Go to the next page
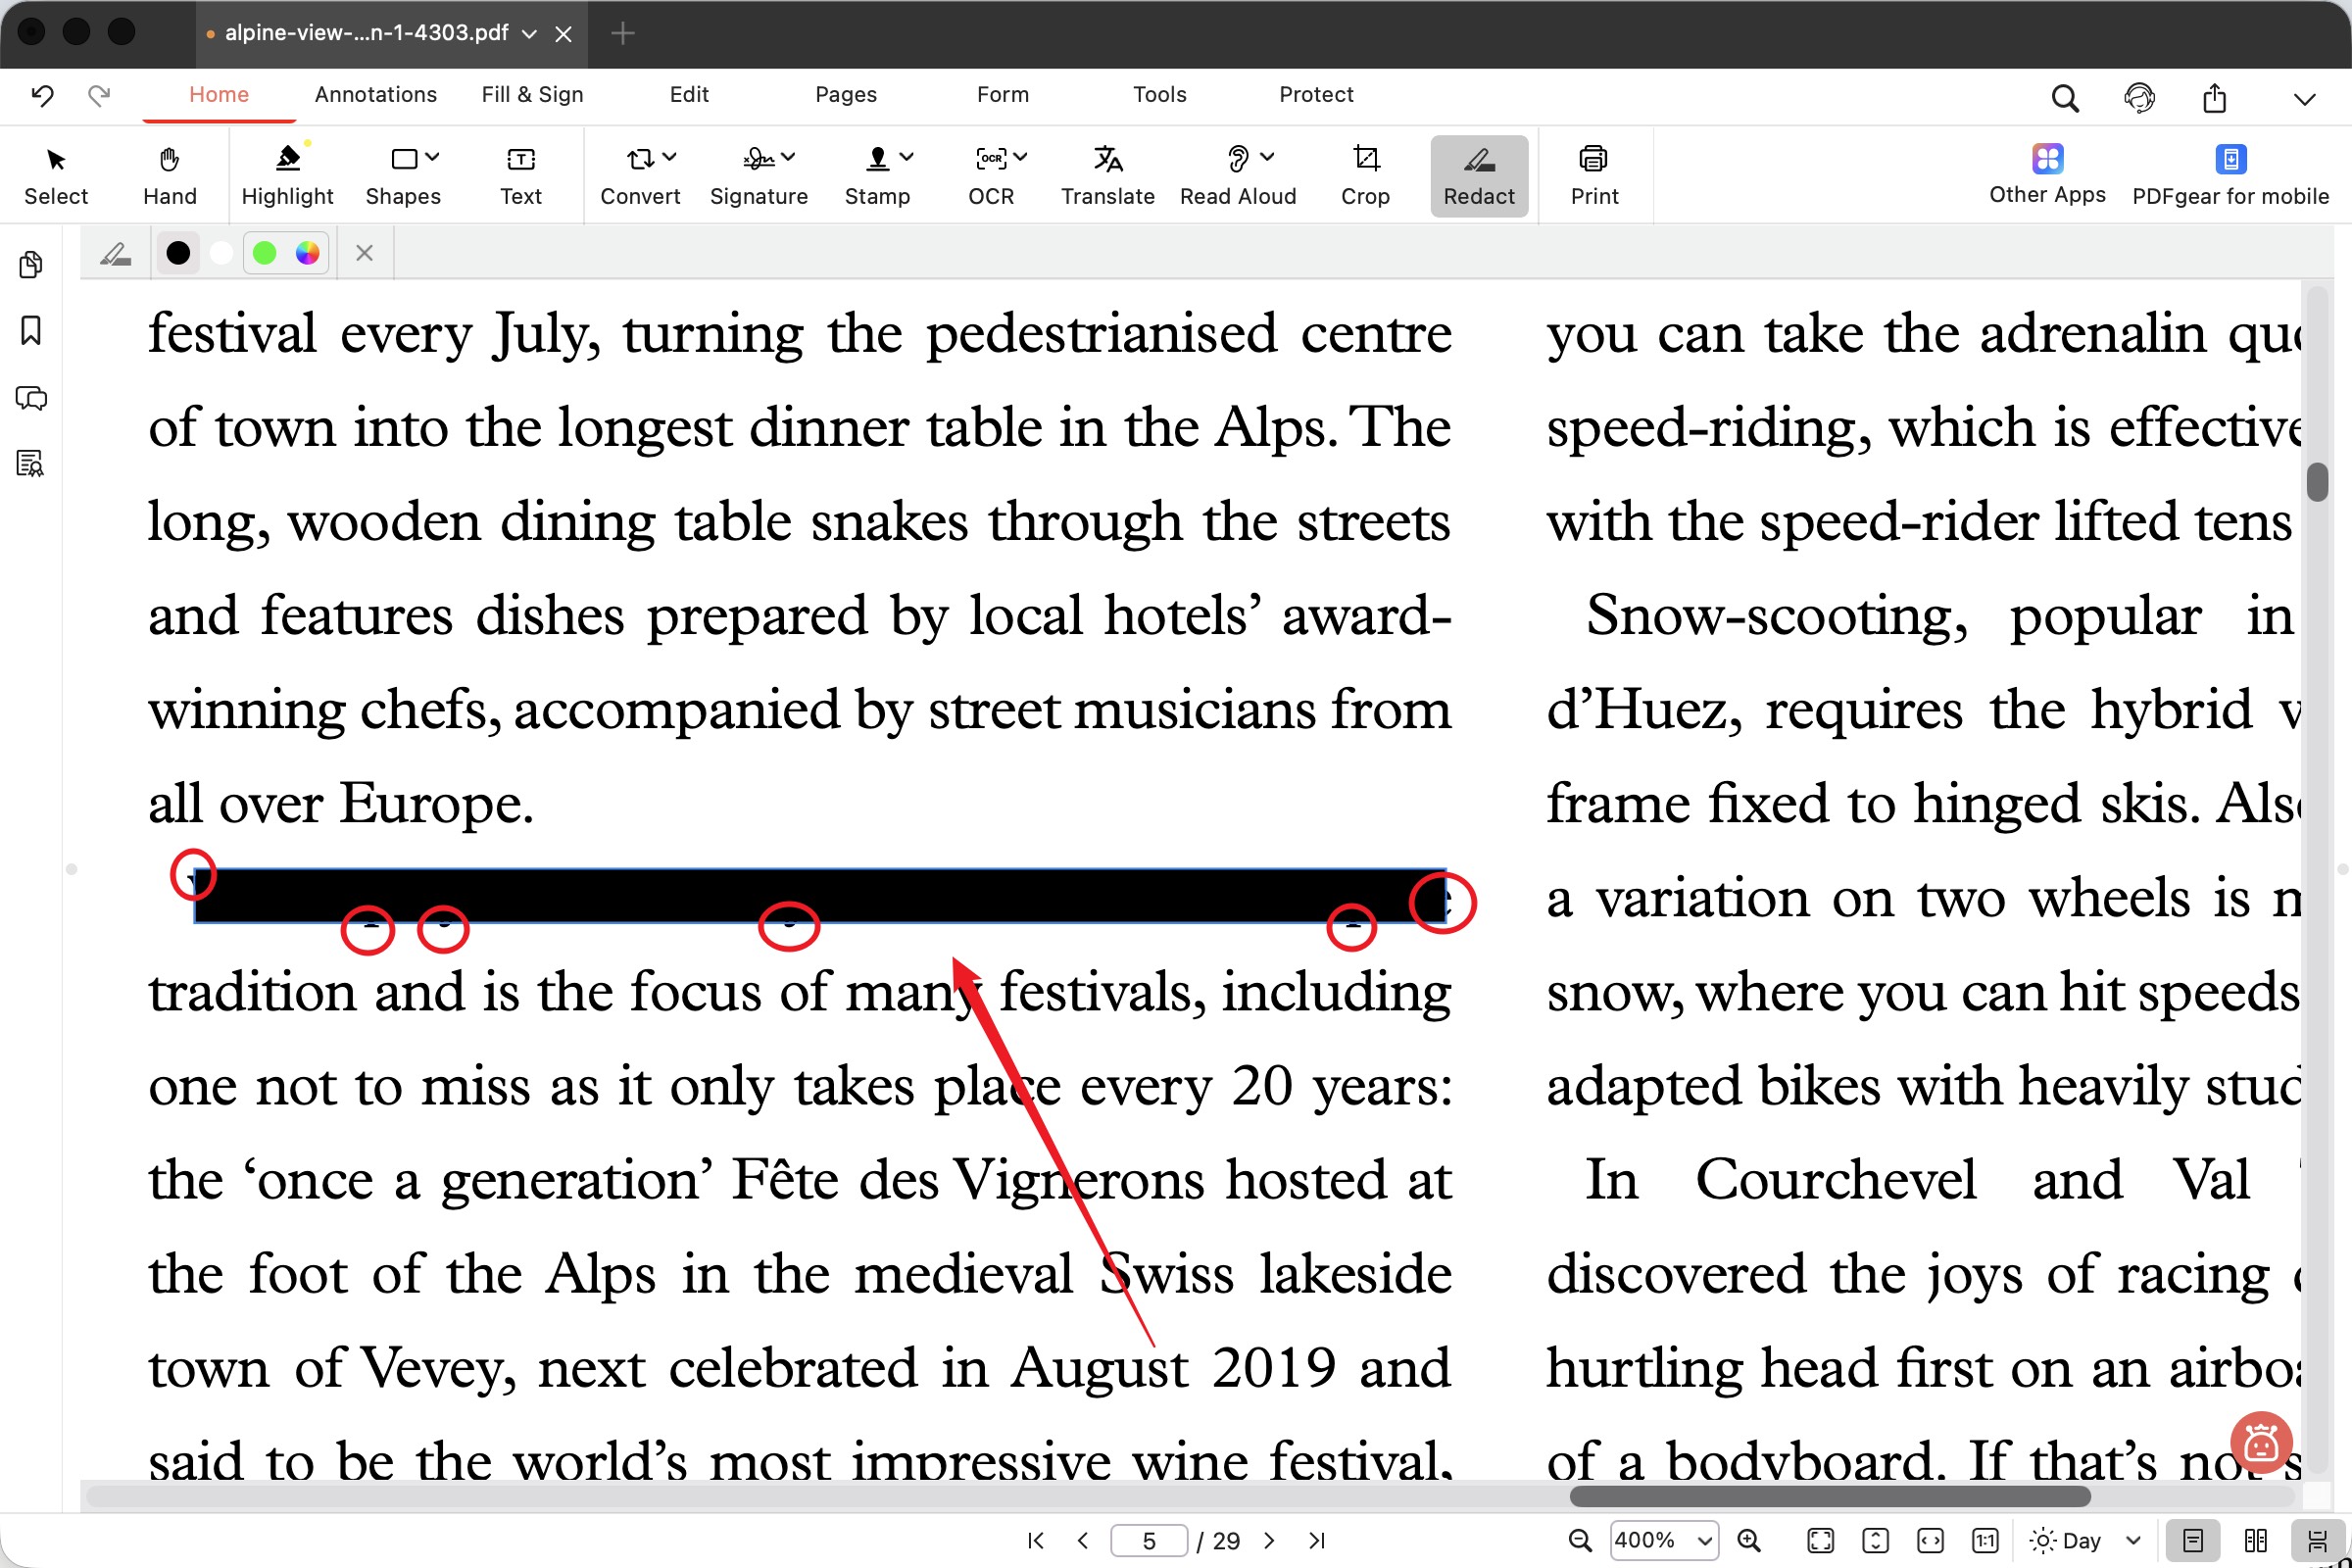The image size is (2352, 1568). pyautogui.click(x=1269, y=1540)
